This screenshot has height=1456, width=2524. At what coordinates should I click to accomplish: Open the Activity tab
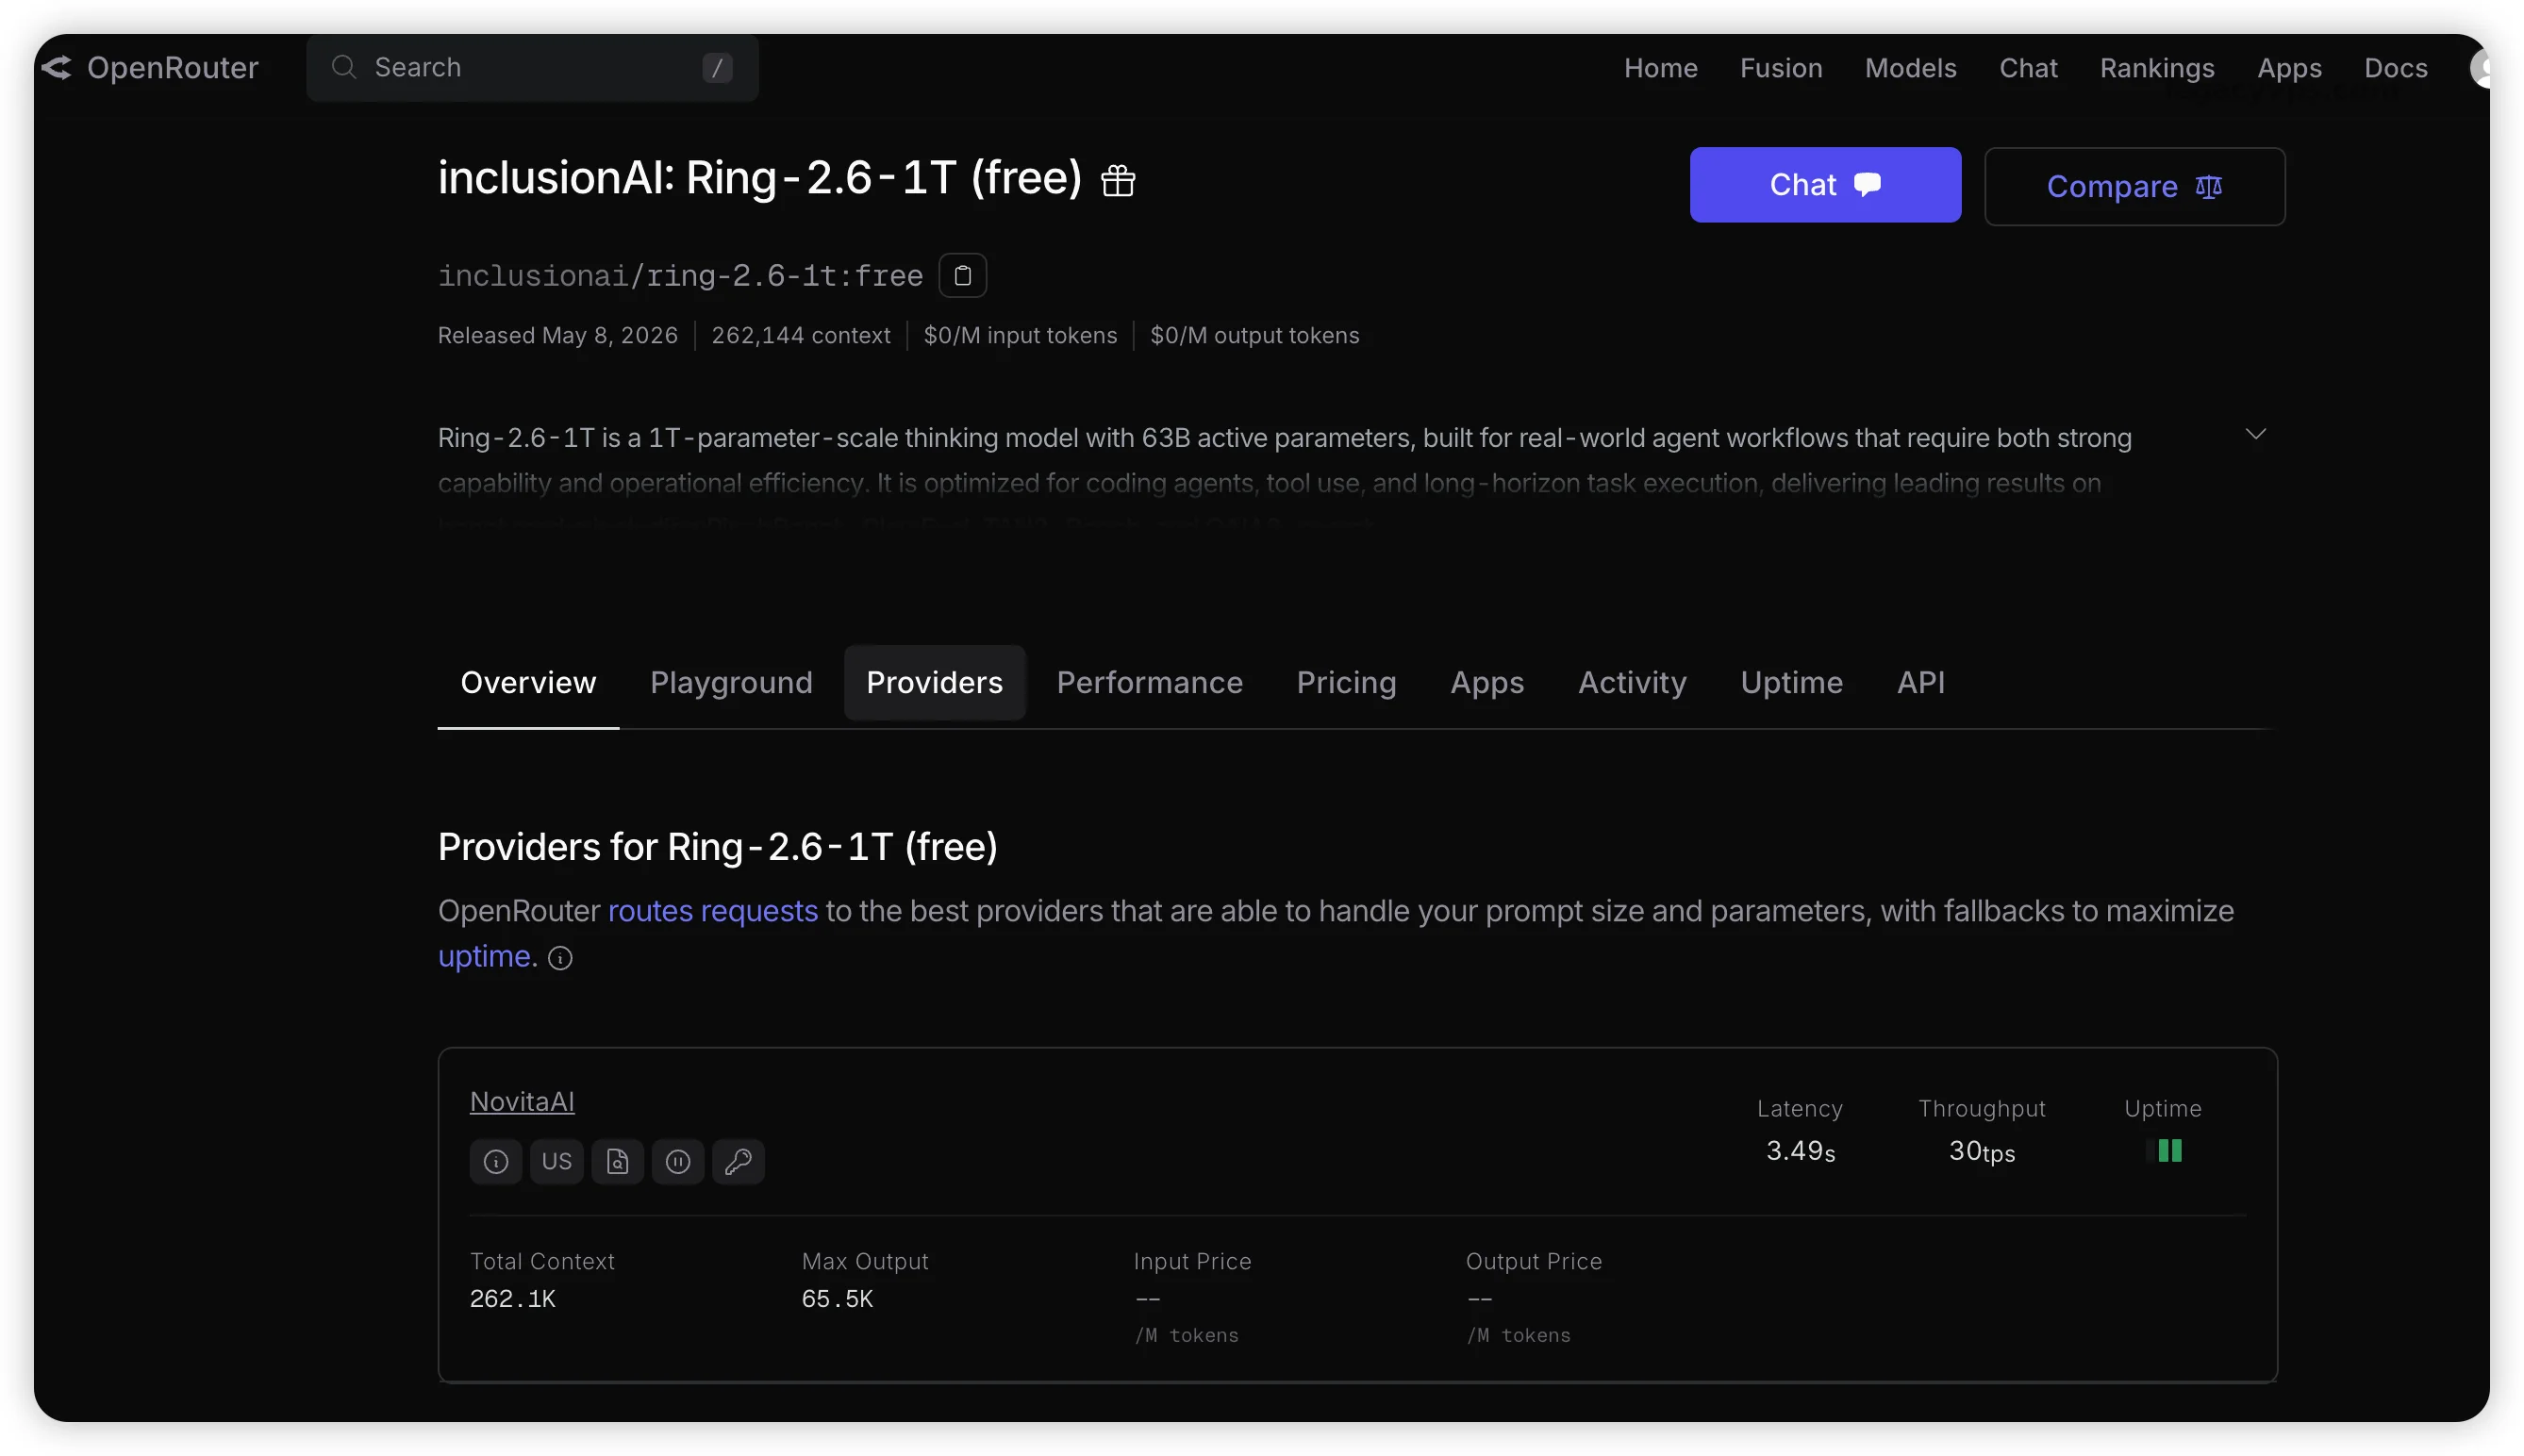1632,682
